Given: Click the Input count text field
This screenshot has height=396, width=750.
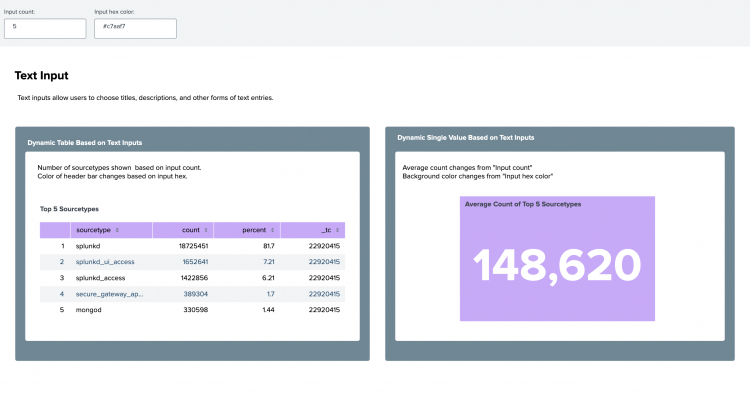Looking at the screenshot, I should (x=45, y=29).
